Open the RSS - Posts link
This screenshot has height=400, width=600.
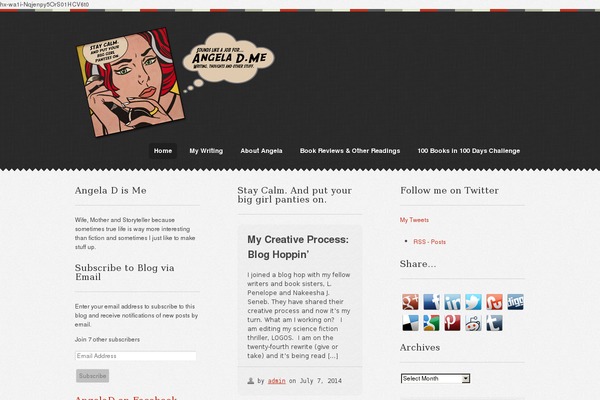pyautogui.click(x=429, y=242)
